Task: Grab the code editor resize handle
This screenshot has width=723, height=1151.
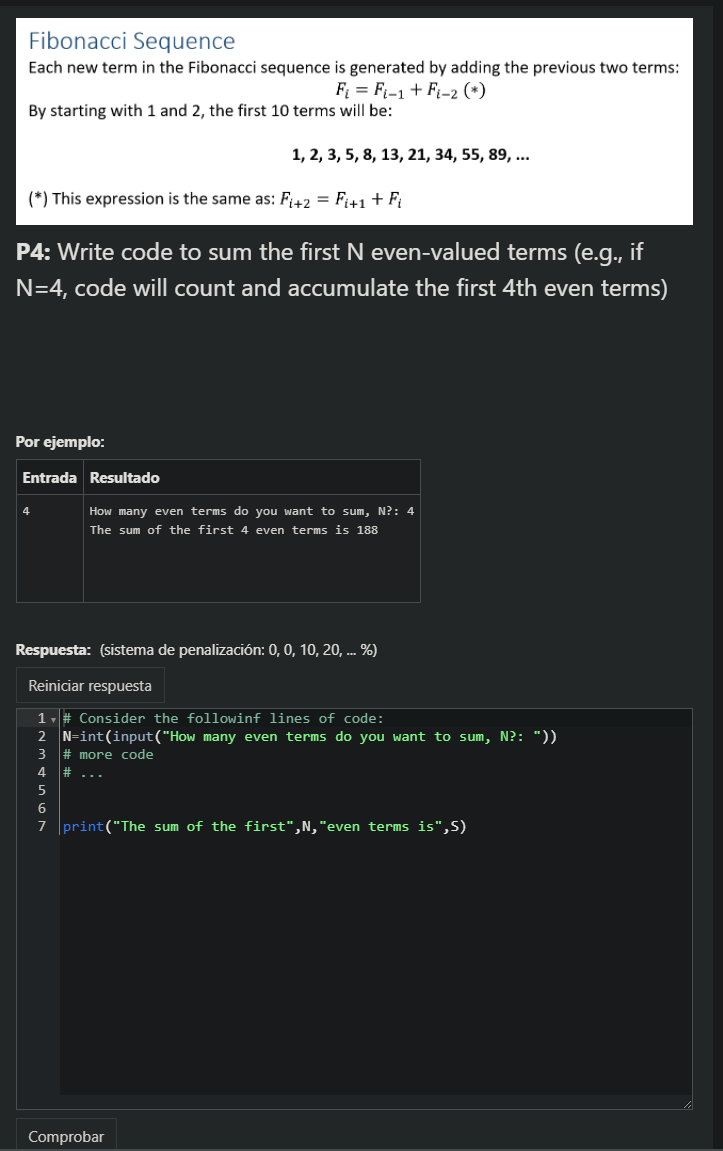Action: 686,1103
